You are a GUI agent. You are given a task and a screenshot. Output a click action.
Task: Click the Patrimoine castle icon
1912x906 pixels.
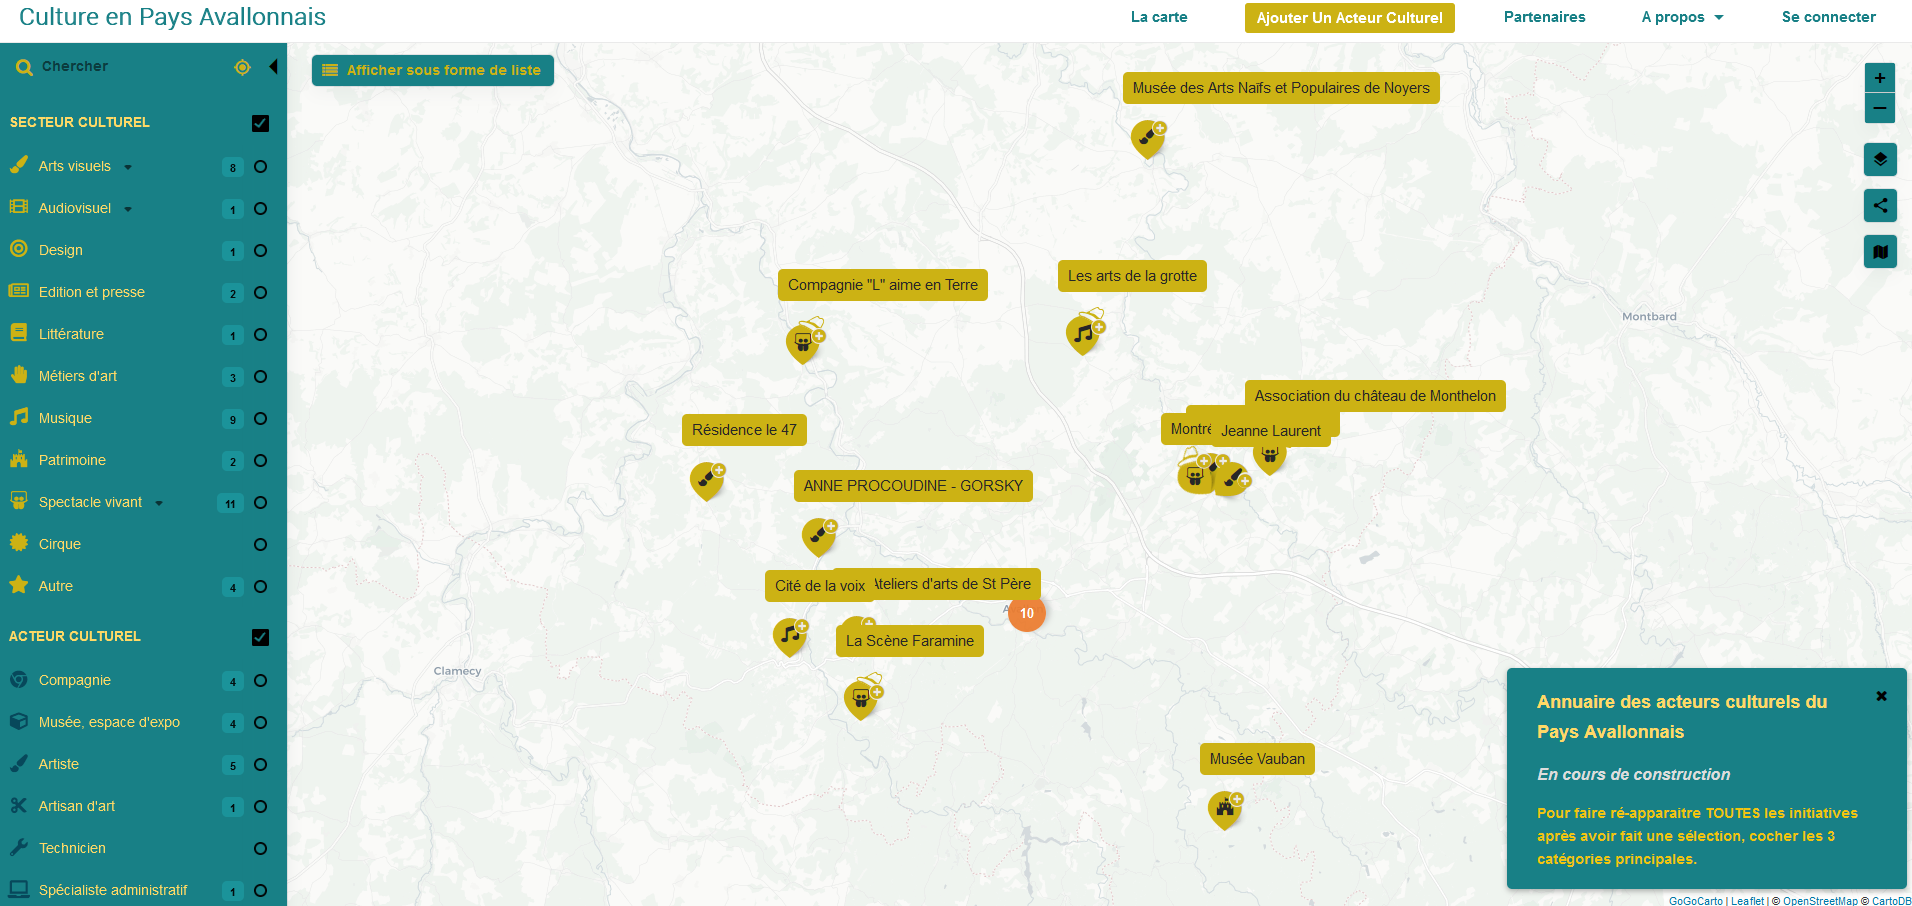click(19, 459)
